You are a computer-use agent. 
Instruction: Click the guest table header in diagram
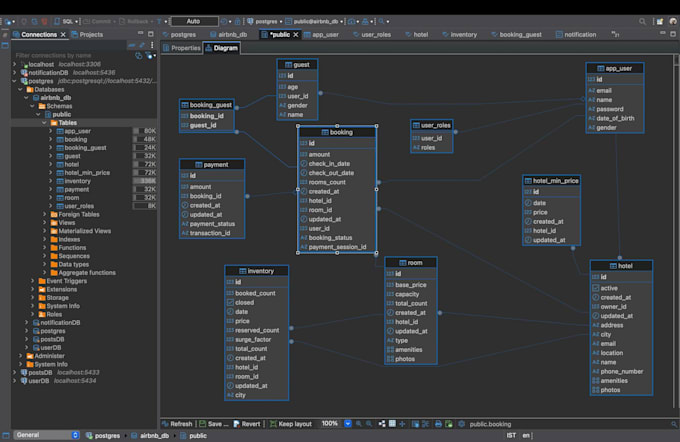coord(297,65)
